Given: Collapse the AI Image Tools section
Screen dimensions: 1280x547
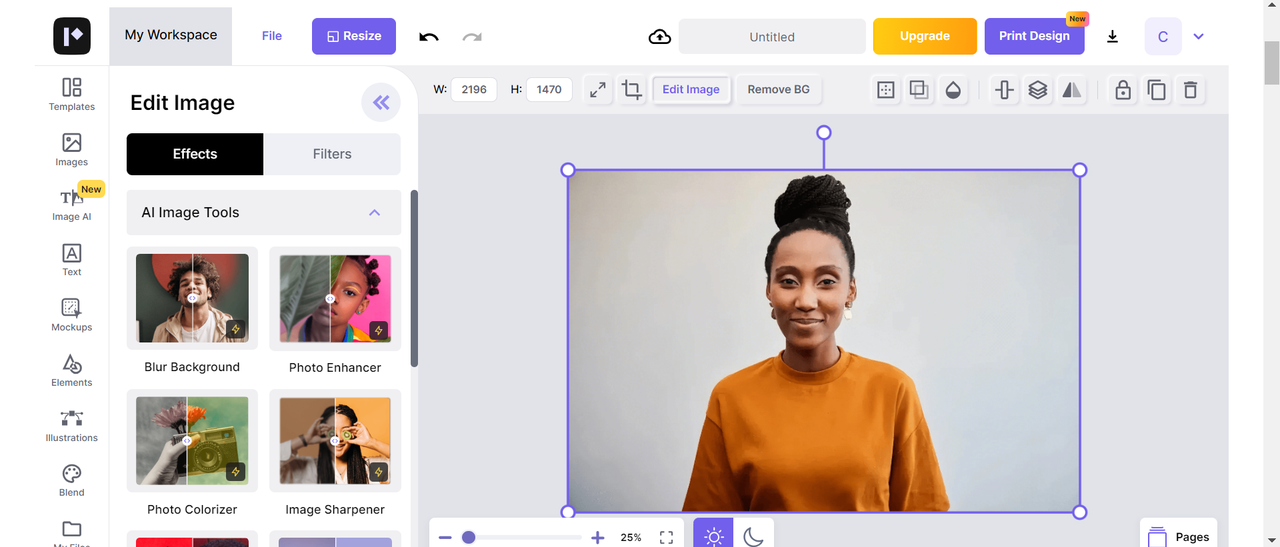Looking at the screenshot, I should [375, 212].
